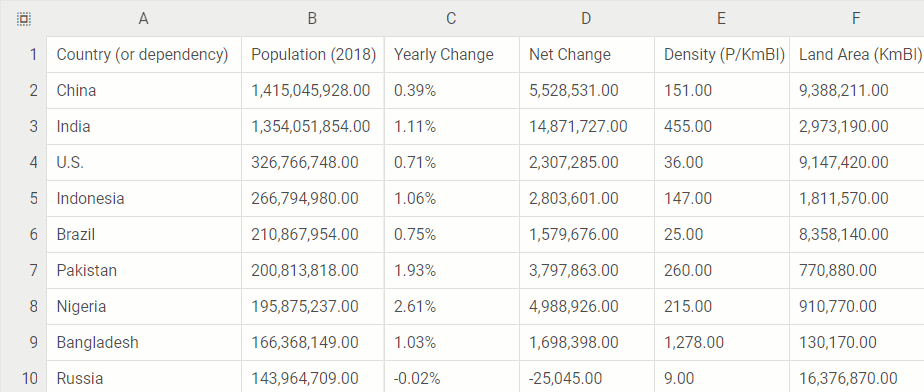Viewport: 924px width, 392px height.
Task: Click the "Population (2018)" header cell
Action: [312, 55]
